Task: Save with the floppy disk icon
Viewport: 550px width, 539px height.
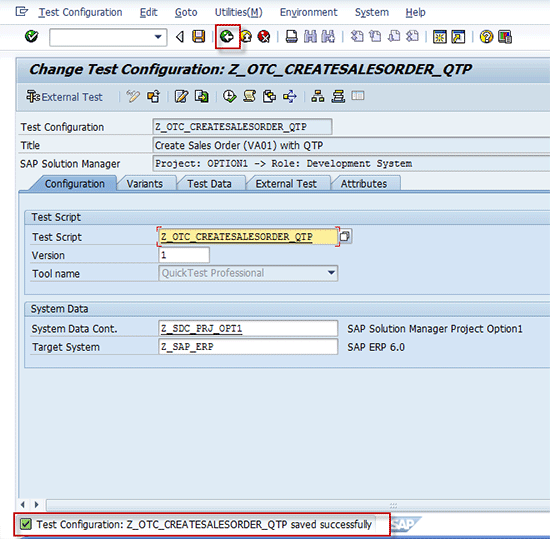Action: [199, 37]
